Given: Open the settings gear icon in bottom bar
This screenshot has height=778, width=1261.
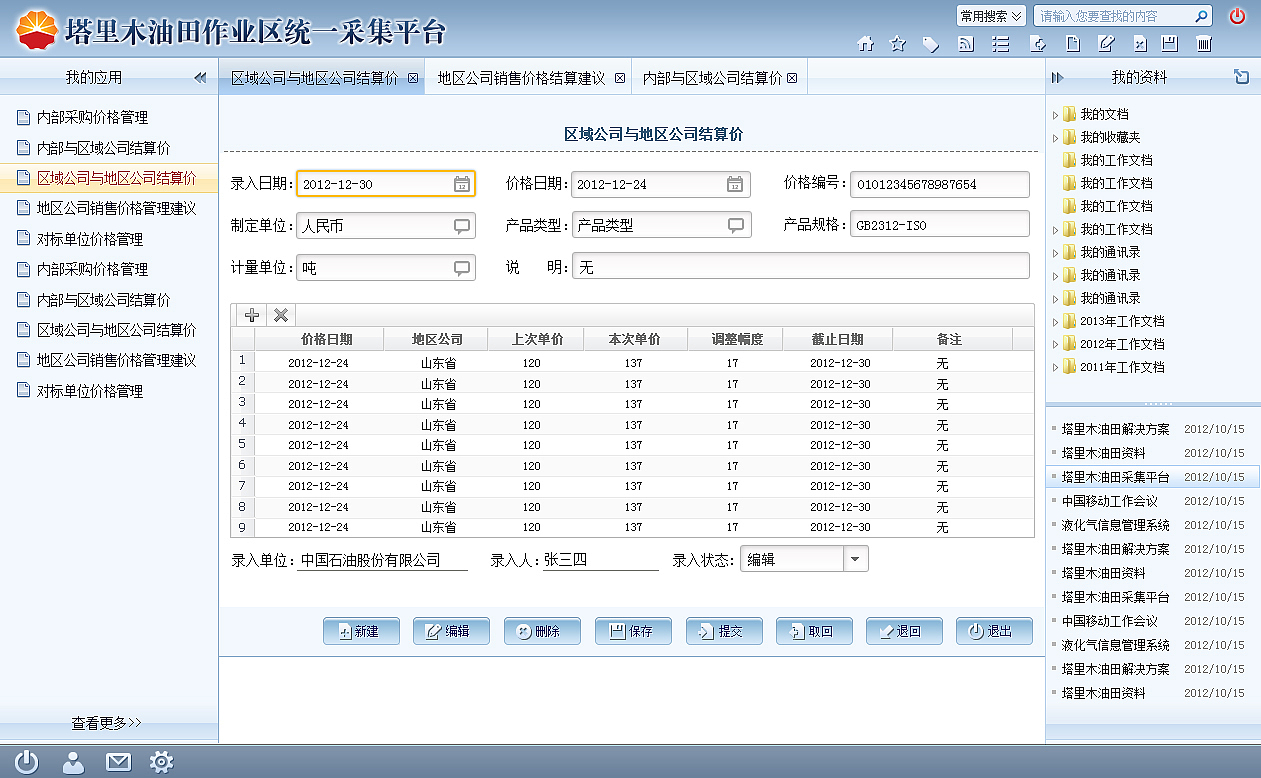Looking at the screenshot, I should pyautogui.click(x=161, y=762).
